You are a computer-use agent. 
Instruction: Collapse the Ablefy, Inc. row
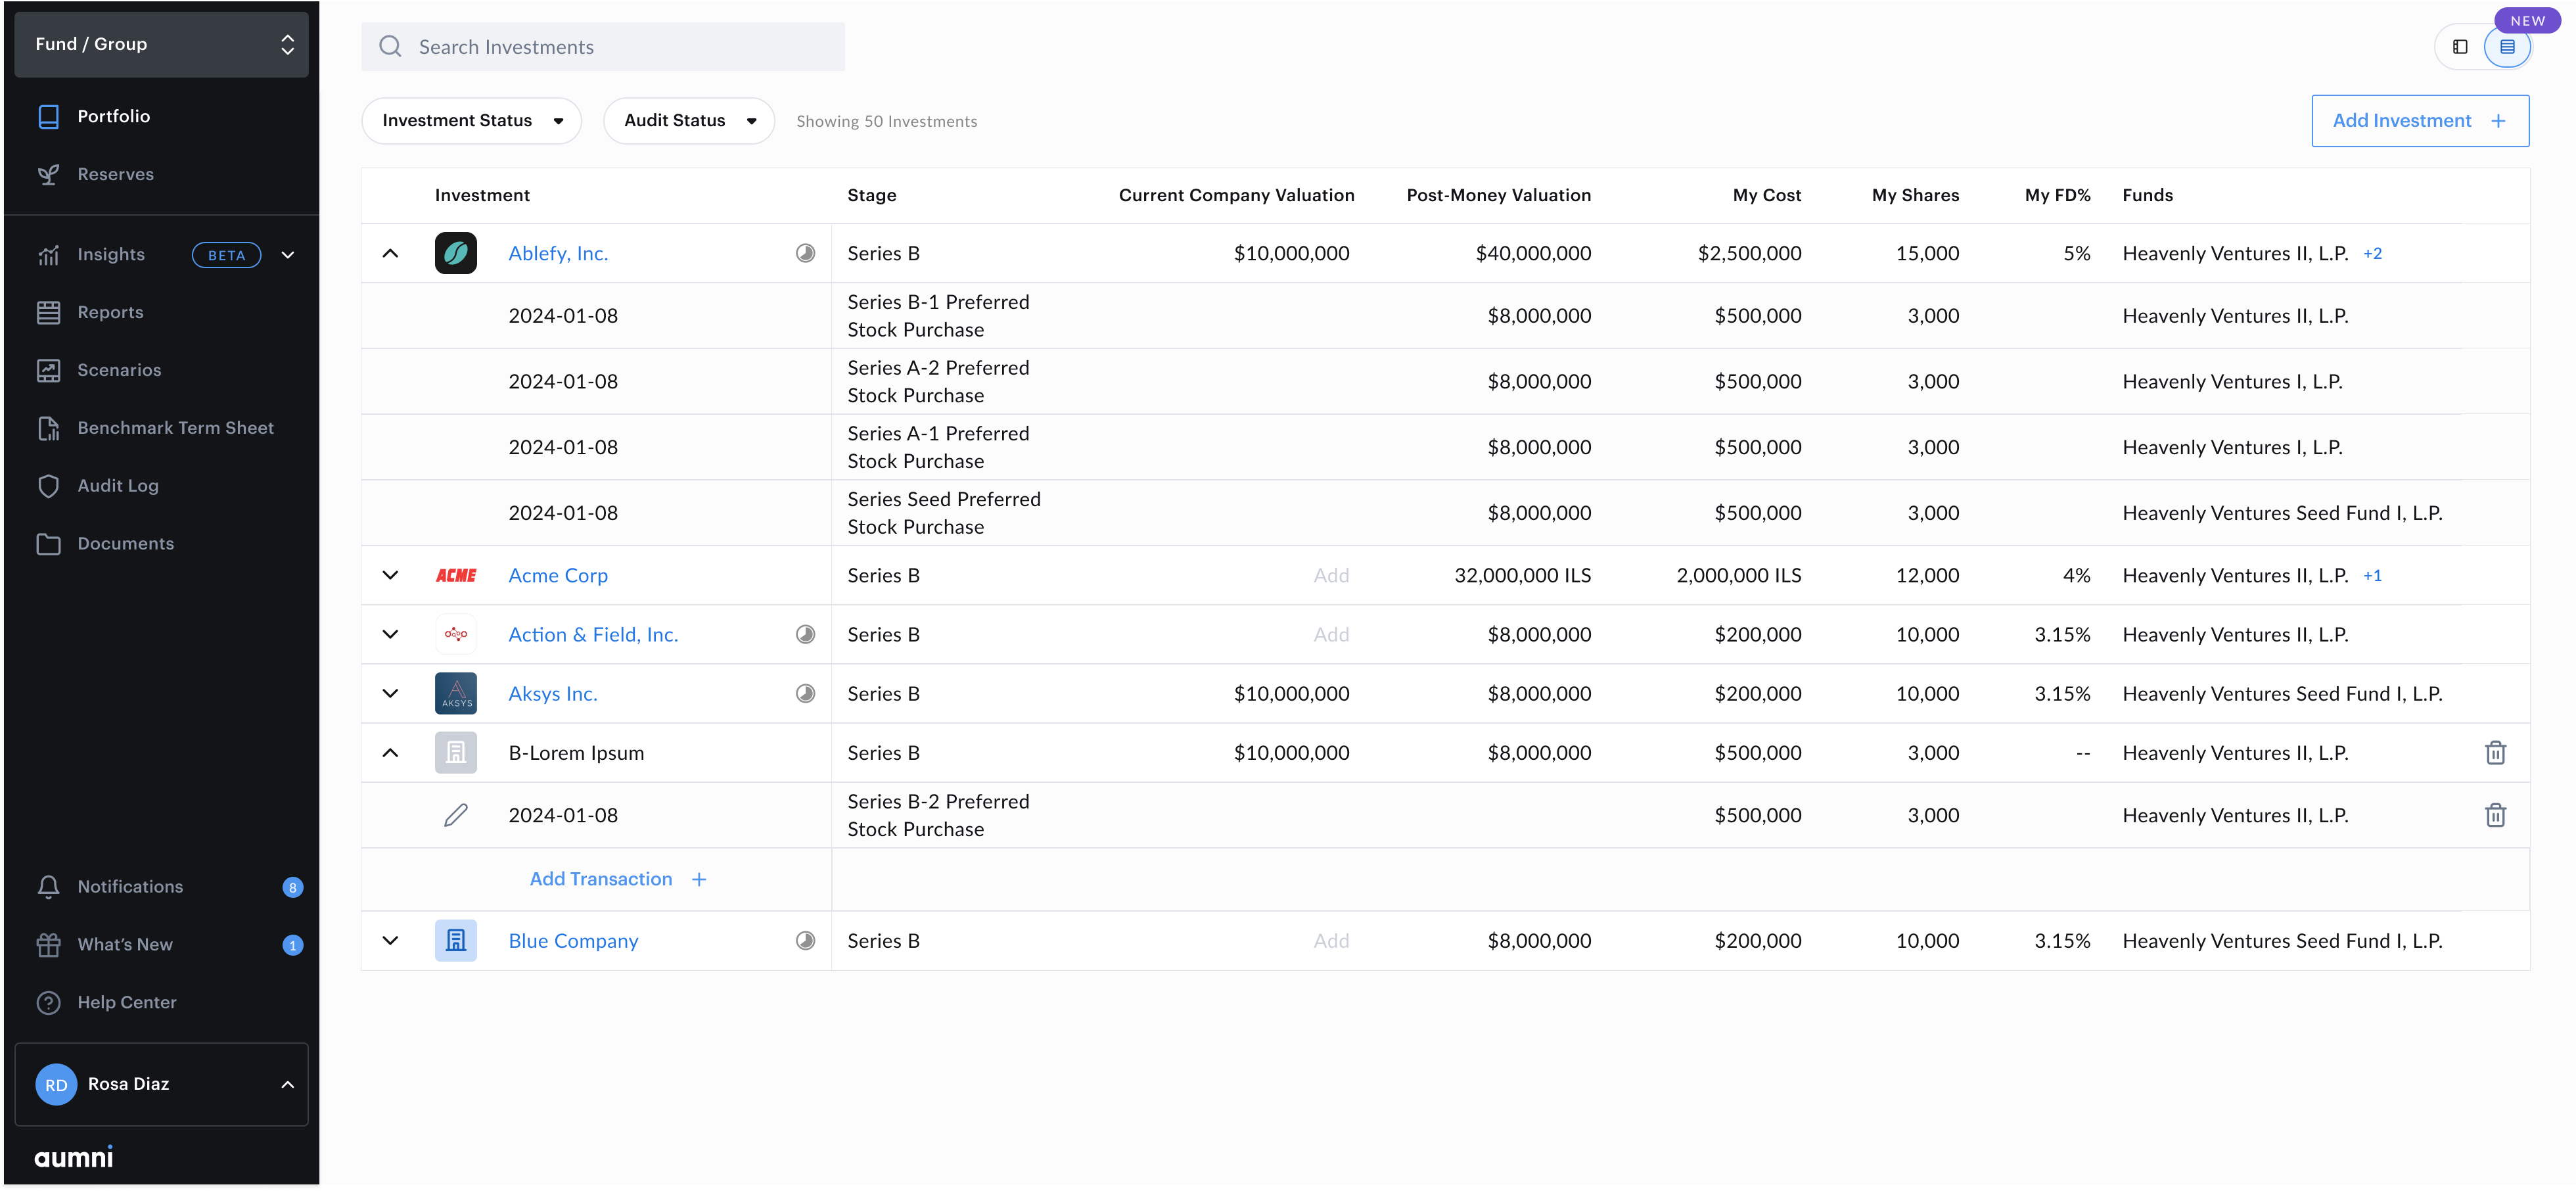390,254
